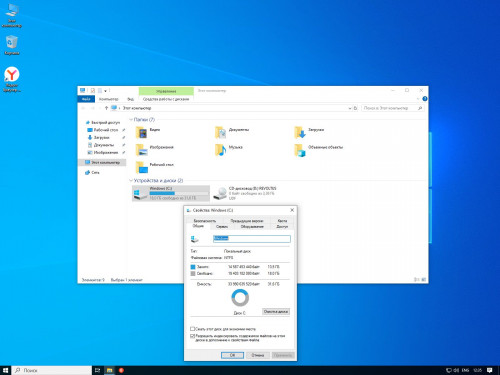
Task: Click File Explorer taskbar icon
Action: [109, 370]
